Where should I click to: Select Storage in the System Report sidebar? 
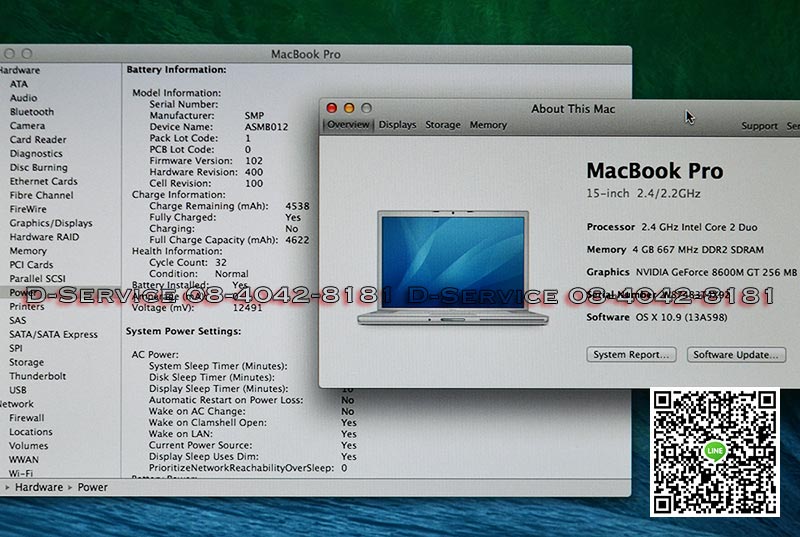click(x=27, y=362)
